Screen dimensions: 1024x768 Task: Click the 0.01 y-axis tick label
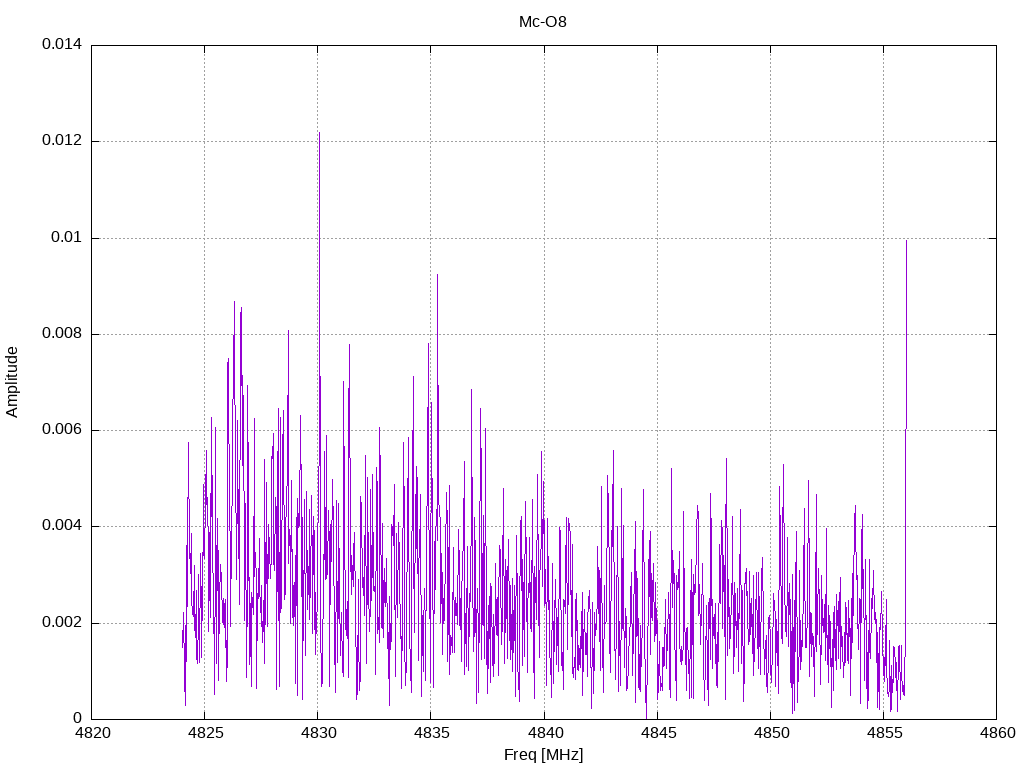tap(67, 237)
